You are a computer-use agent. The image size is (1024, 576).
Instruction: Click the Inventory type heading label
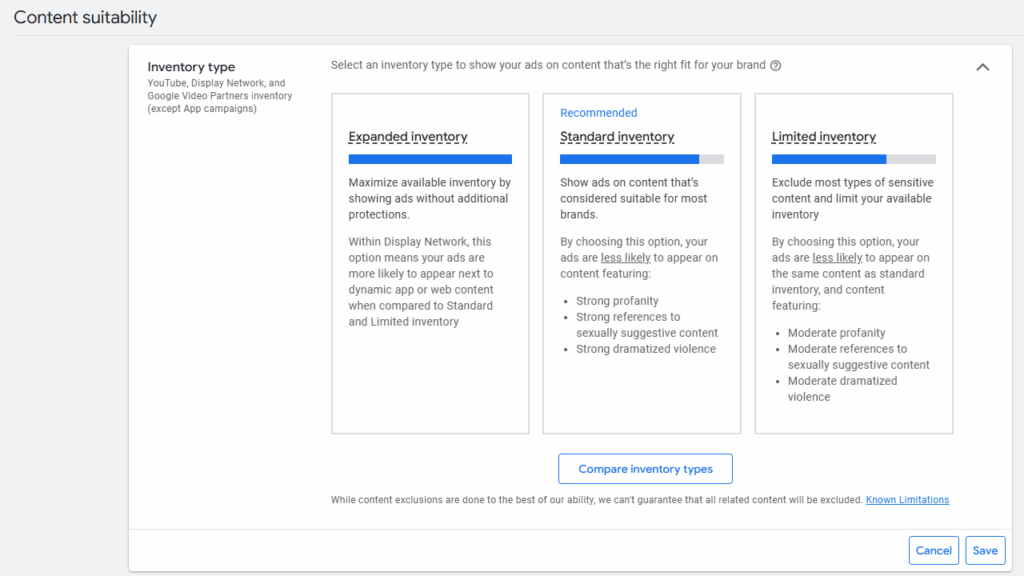coord(191,67)
